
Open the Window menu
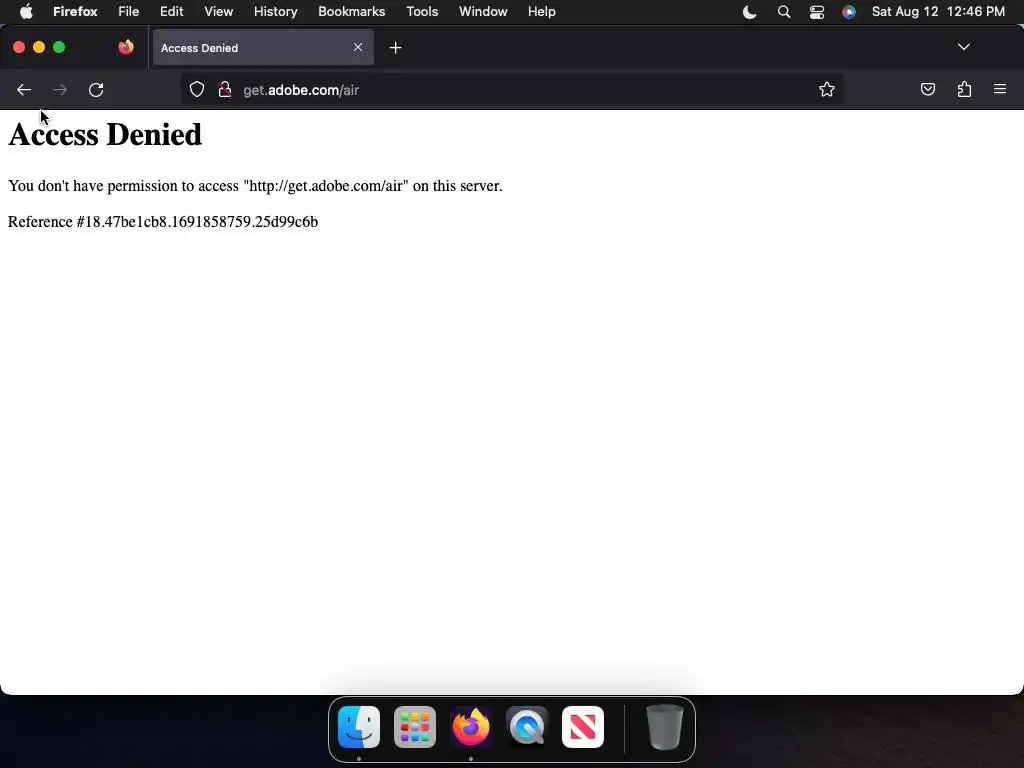click(x=483, y=11)
